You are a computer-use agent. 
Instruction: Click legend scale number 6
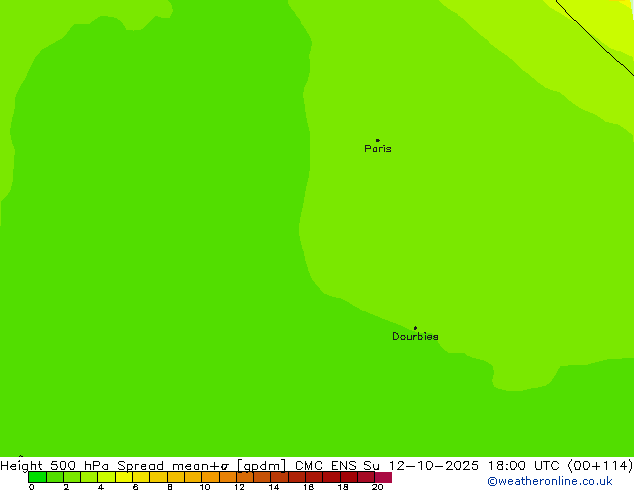point(135,487)
